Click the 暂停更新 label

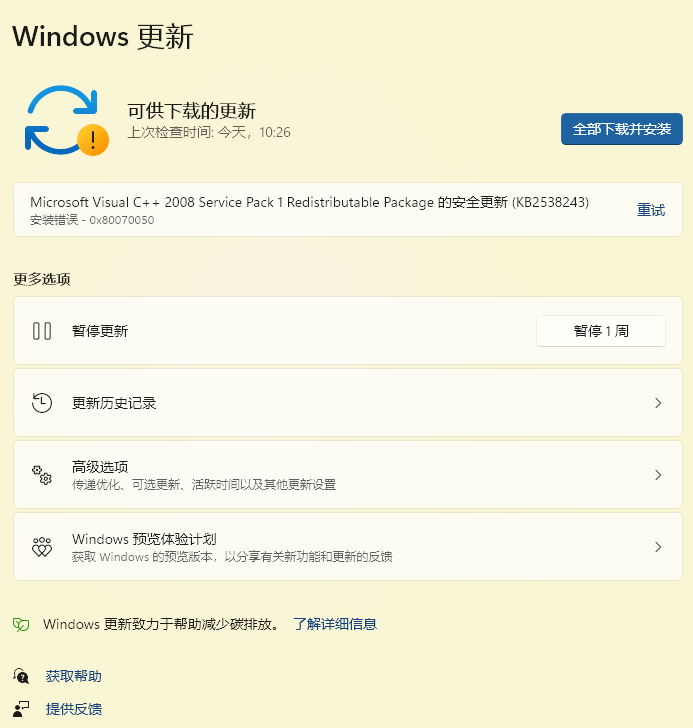point(100,331)
